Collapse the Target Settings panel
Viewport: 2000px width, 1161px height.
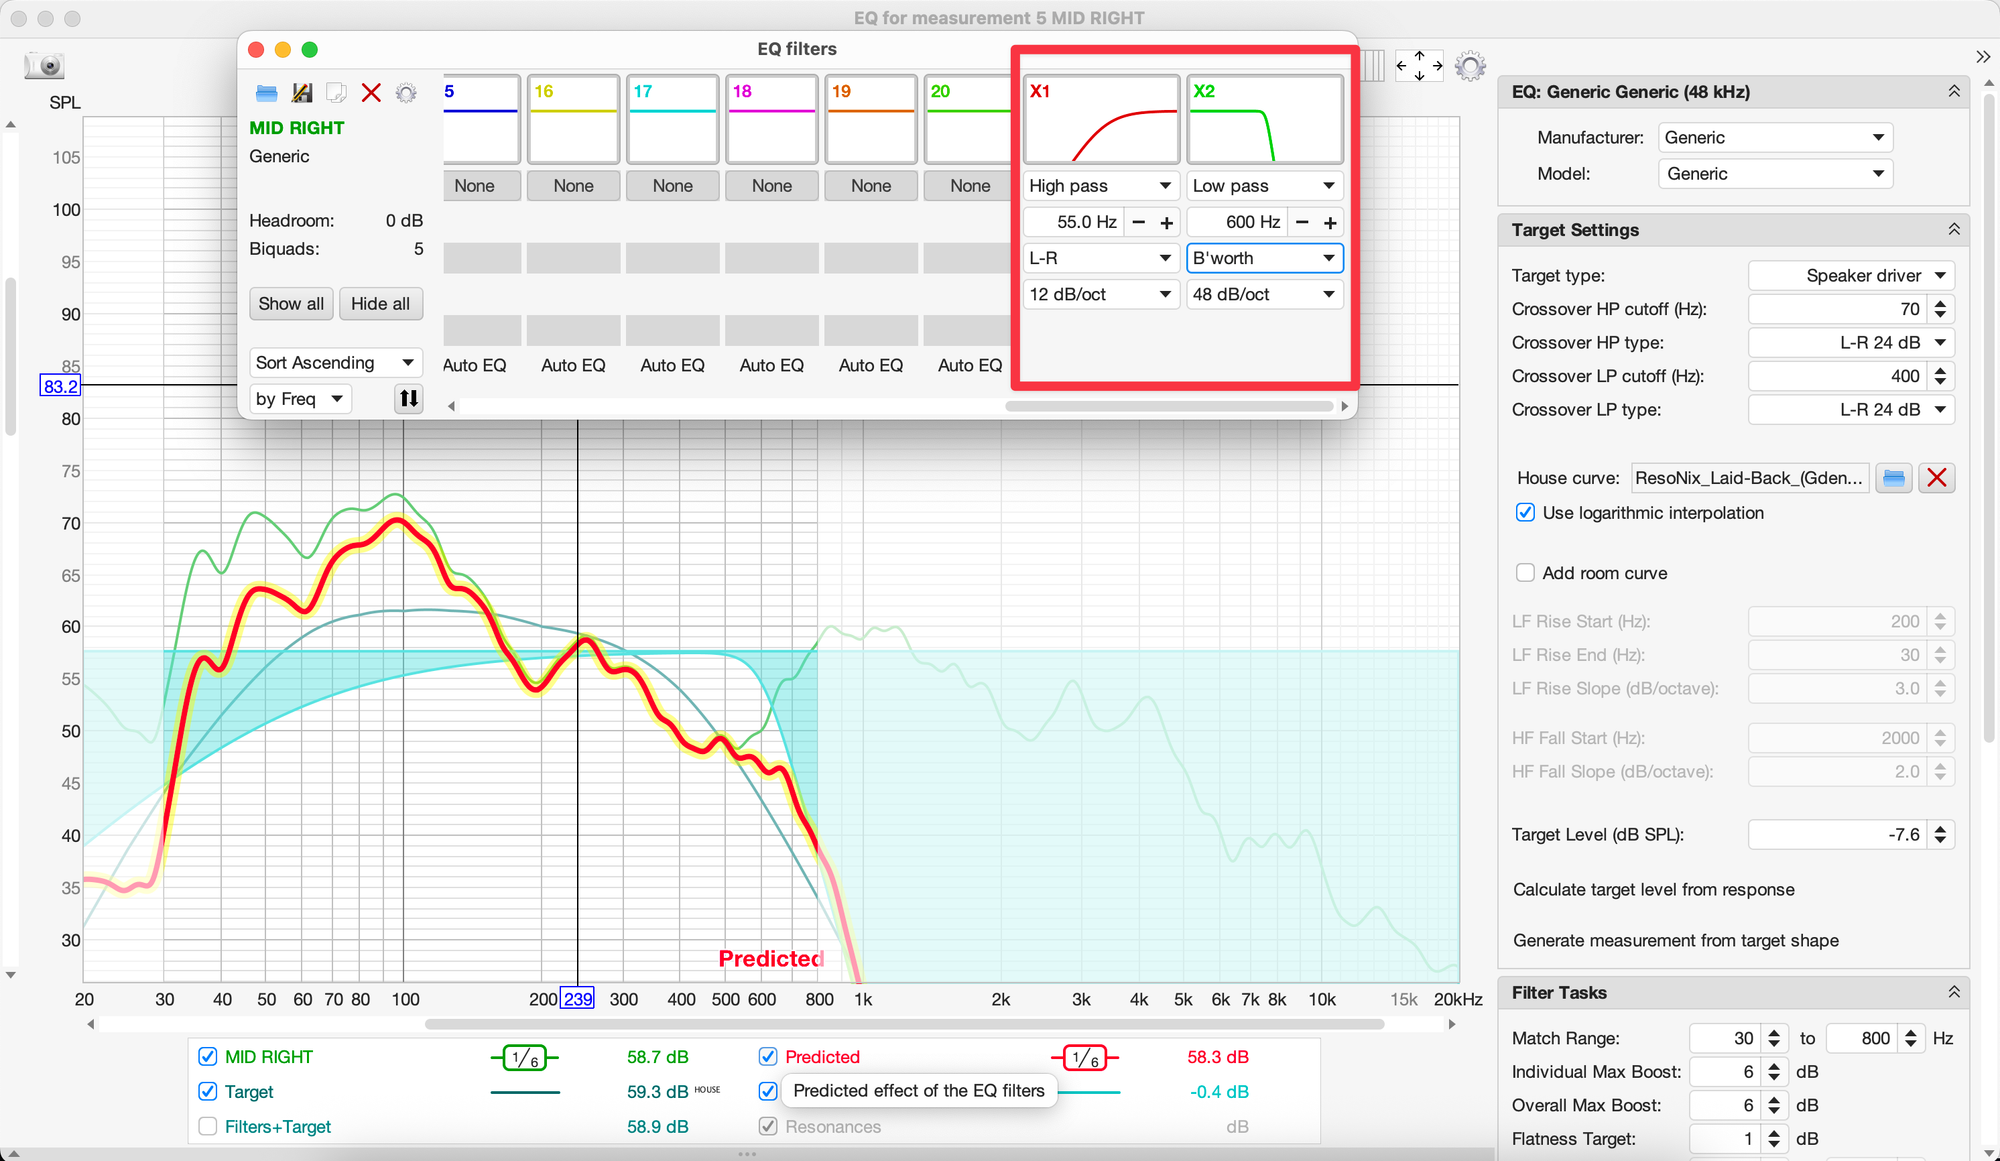coord(1953,230)
